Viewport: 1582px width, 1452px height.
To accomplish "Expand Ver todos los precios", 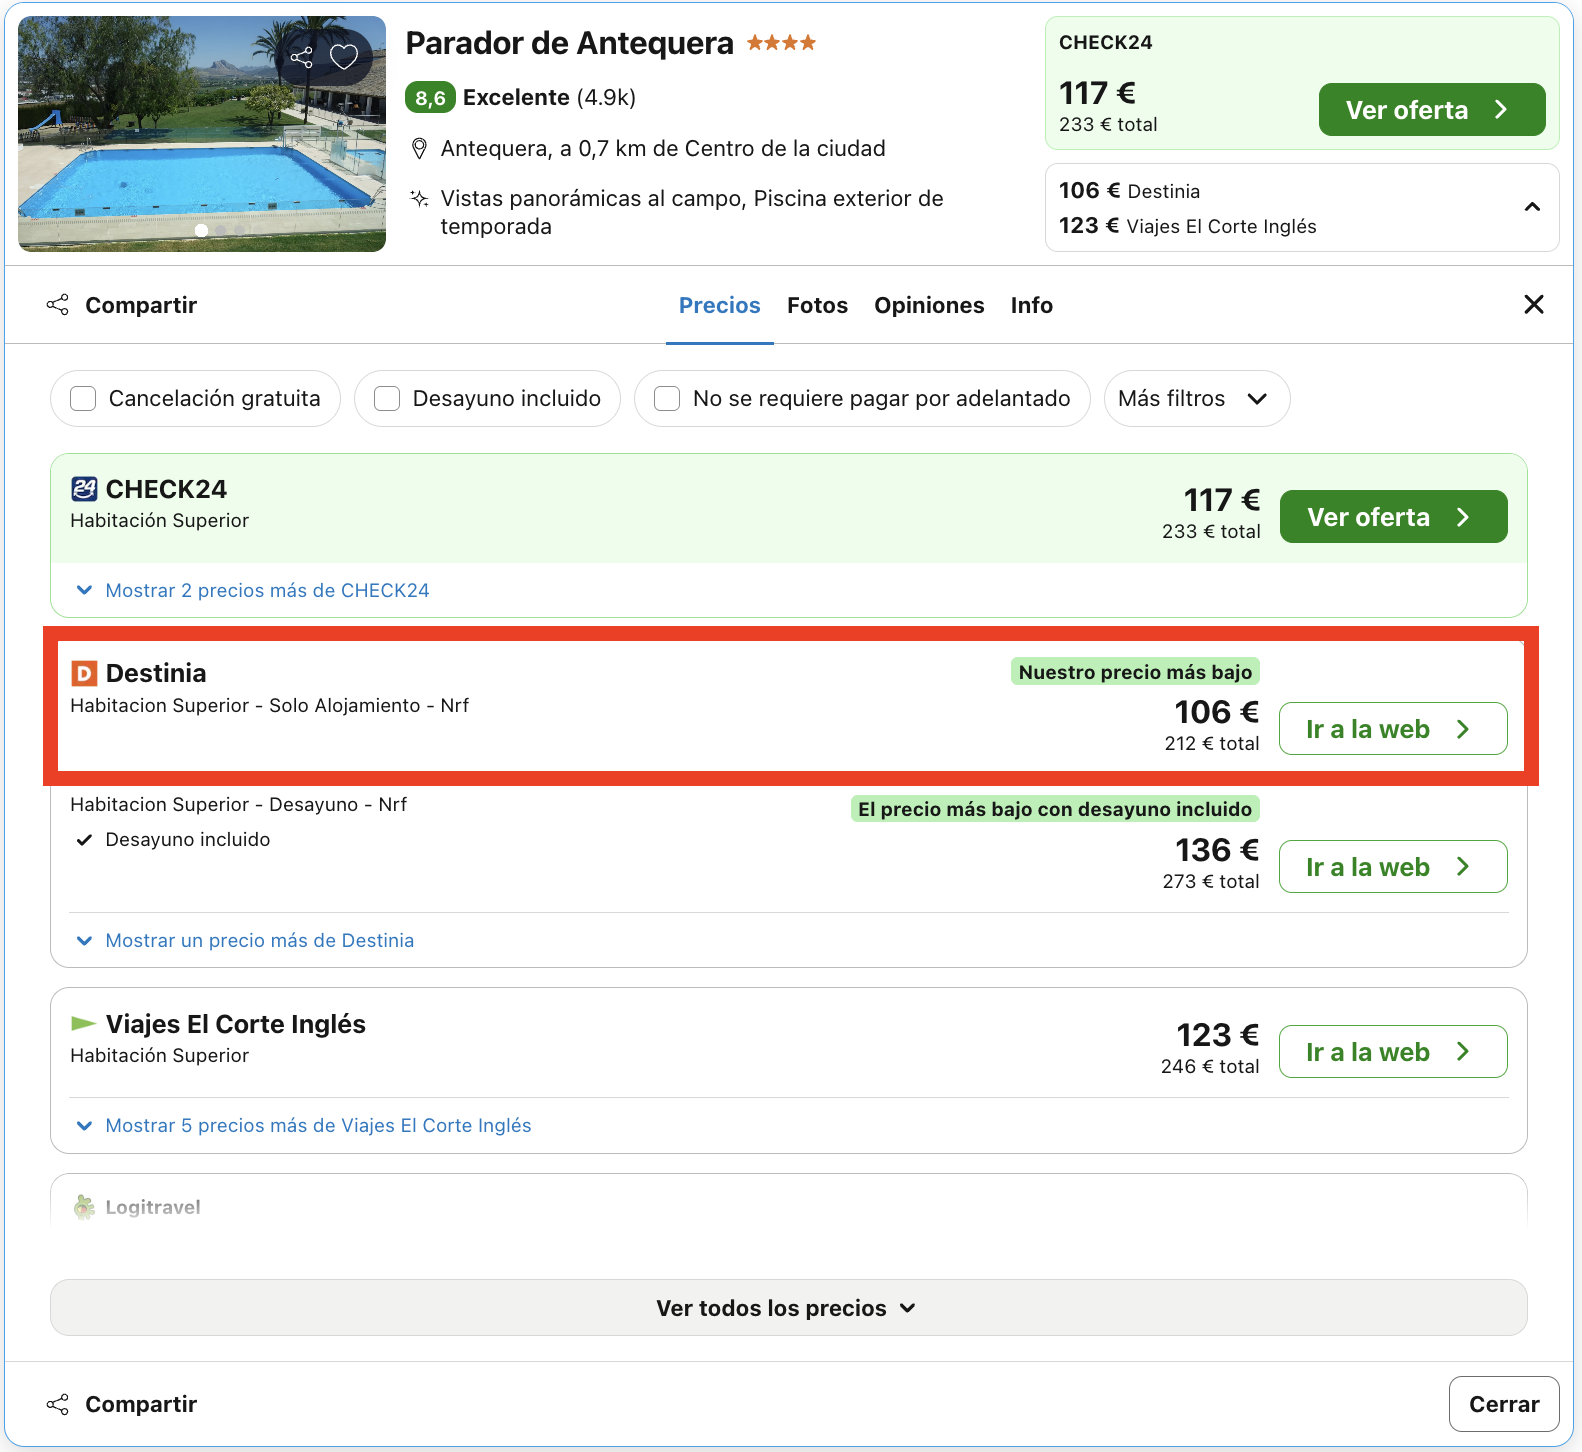I will (x=788, y=1307).
